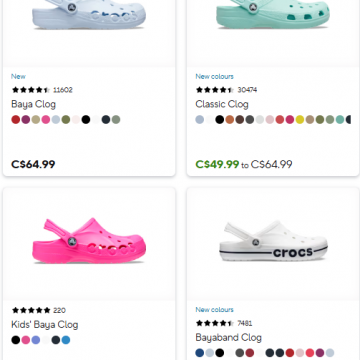The height and width of the screenshot is (360, 360).
Task: Select the pink swatch under Kids' Baya Clog
Action: click(x=26, y=340)
